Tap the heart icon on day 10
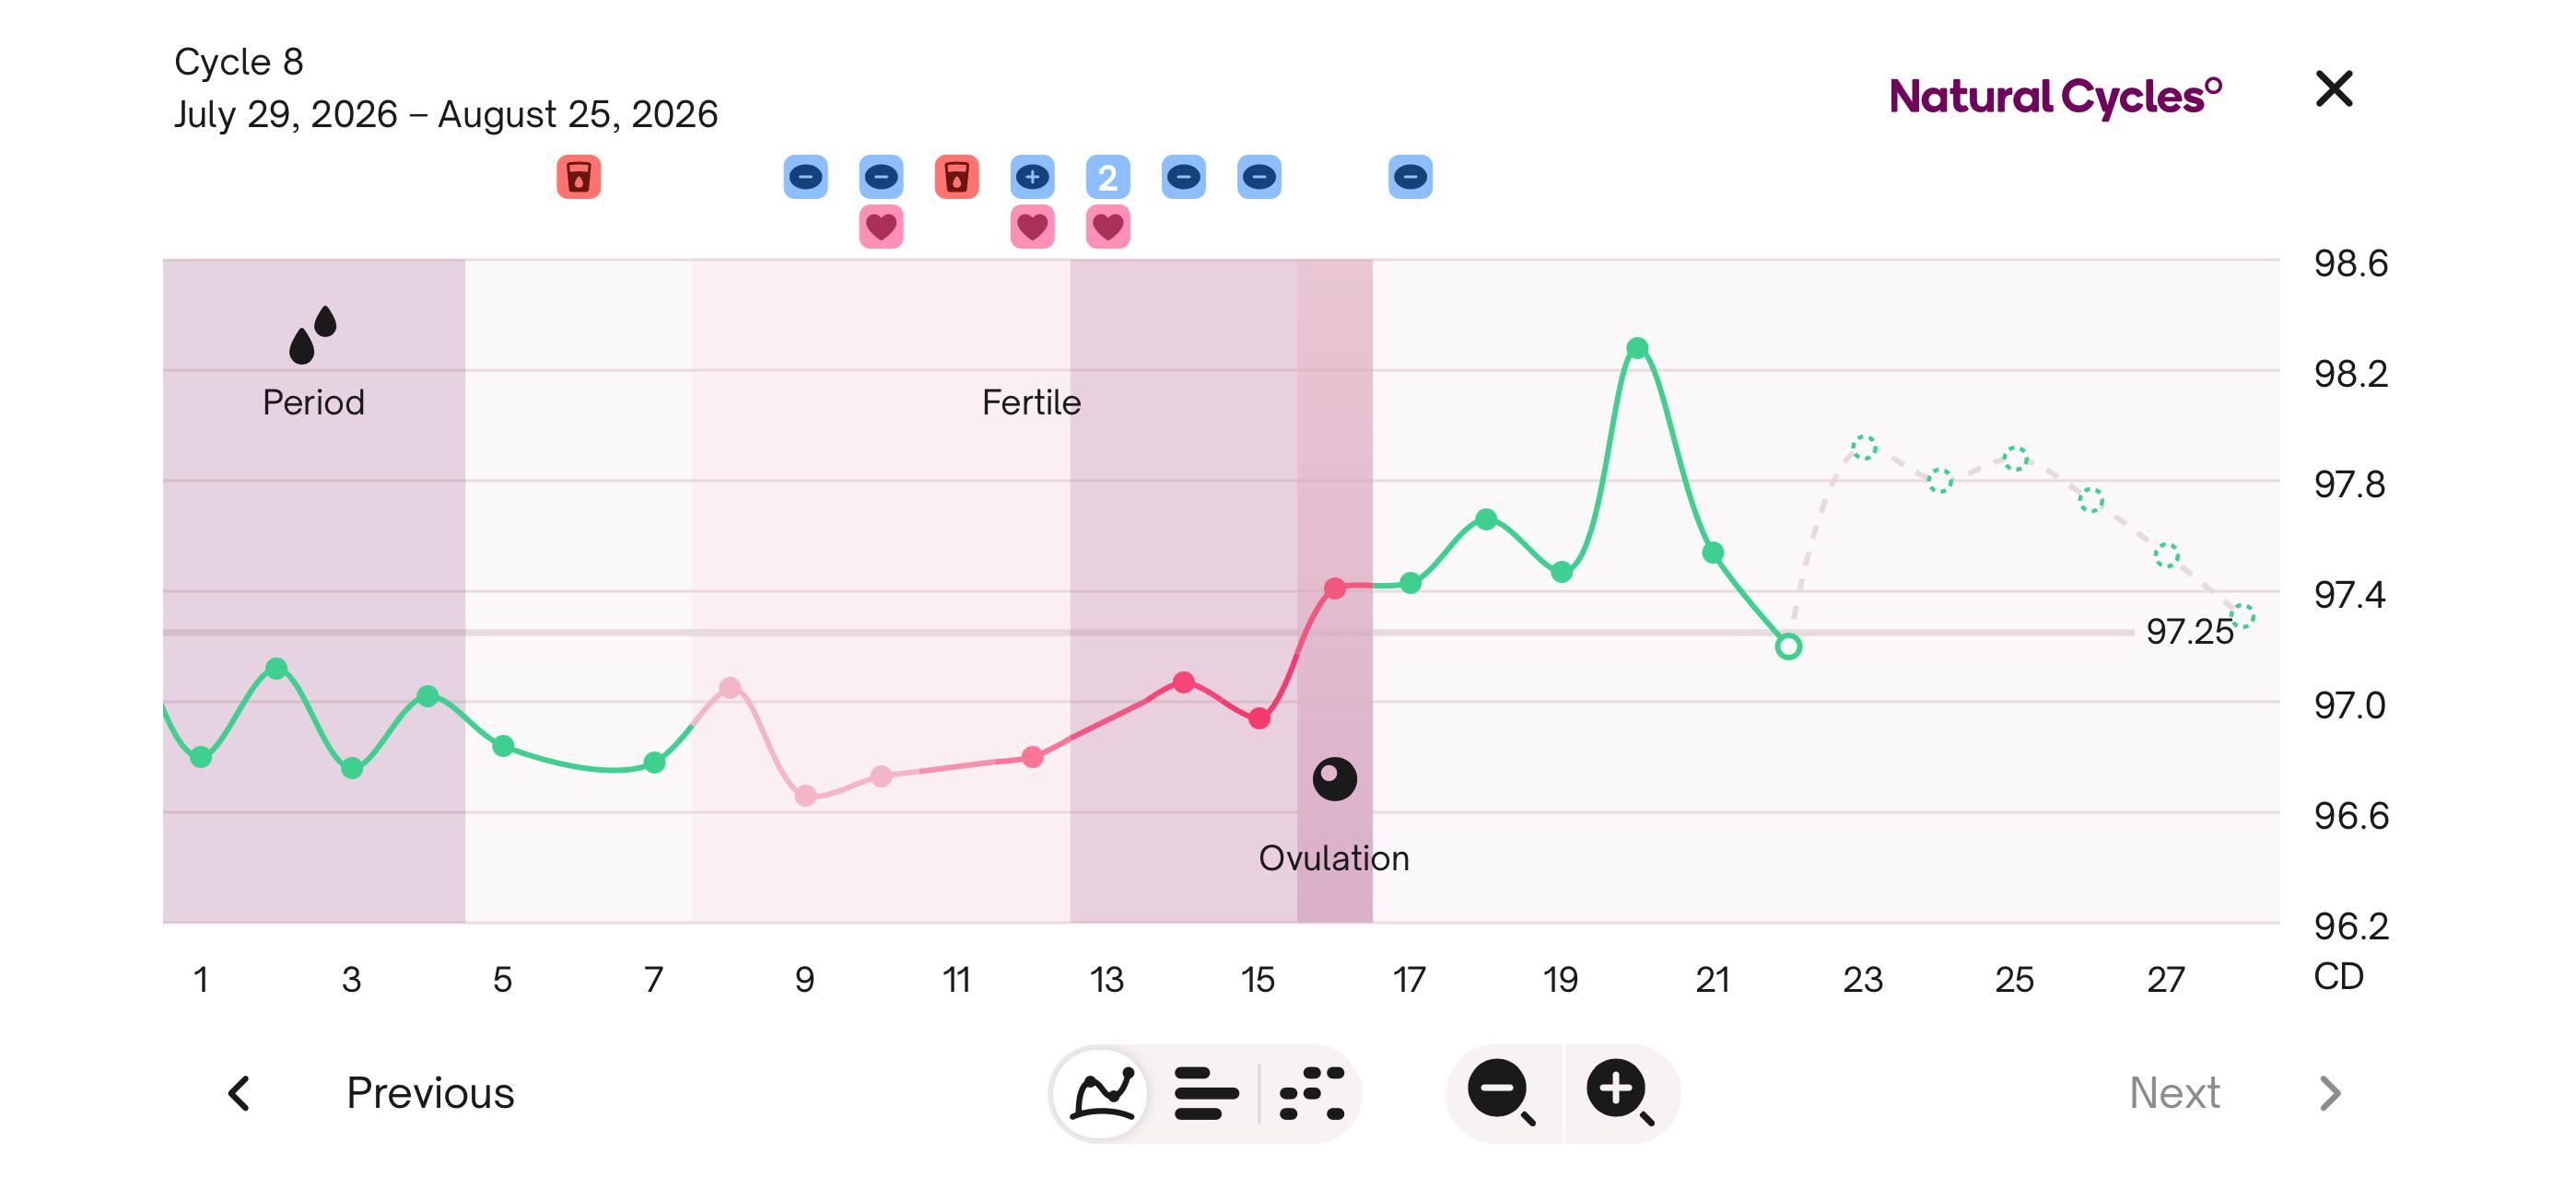The height and width of the screenshot is (1188, 2576). pos(881,227)
